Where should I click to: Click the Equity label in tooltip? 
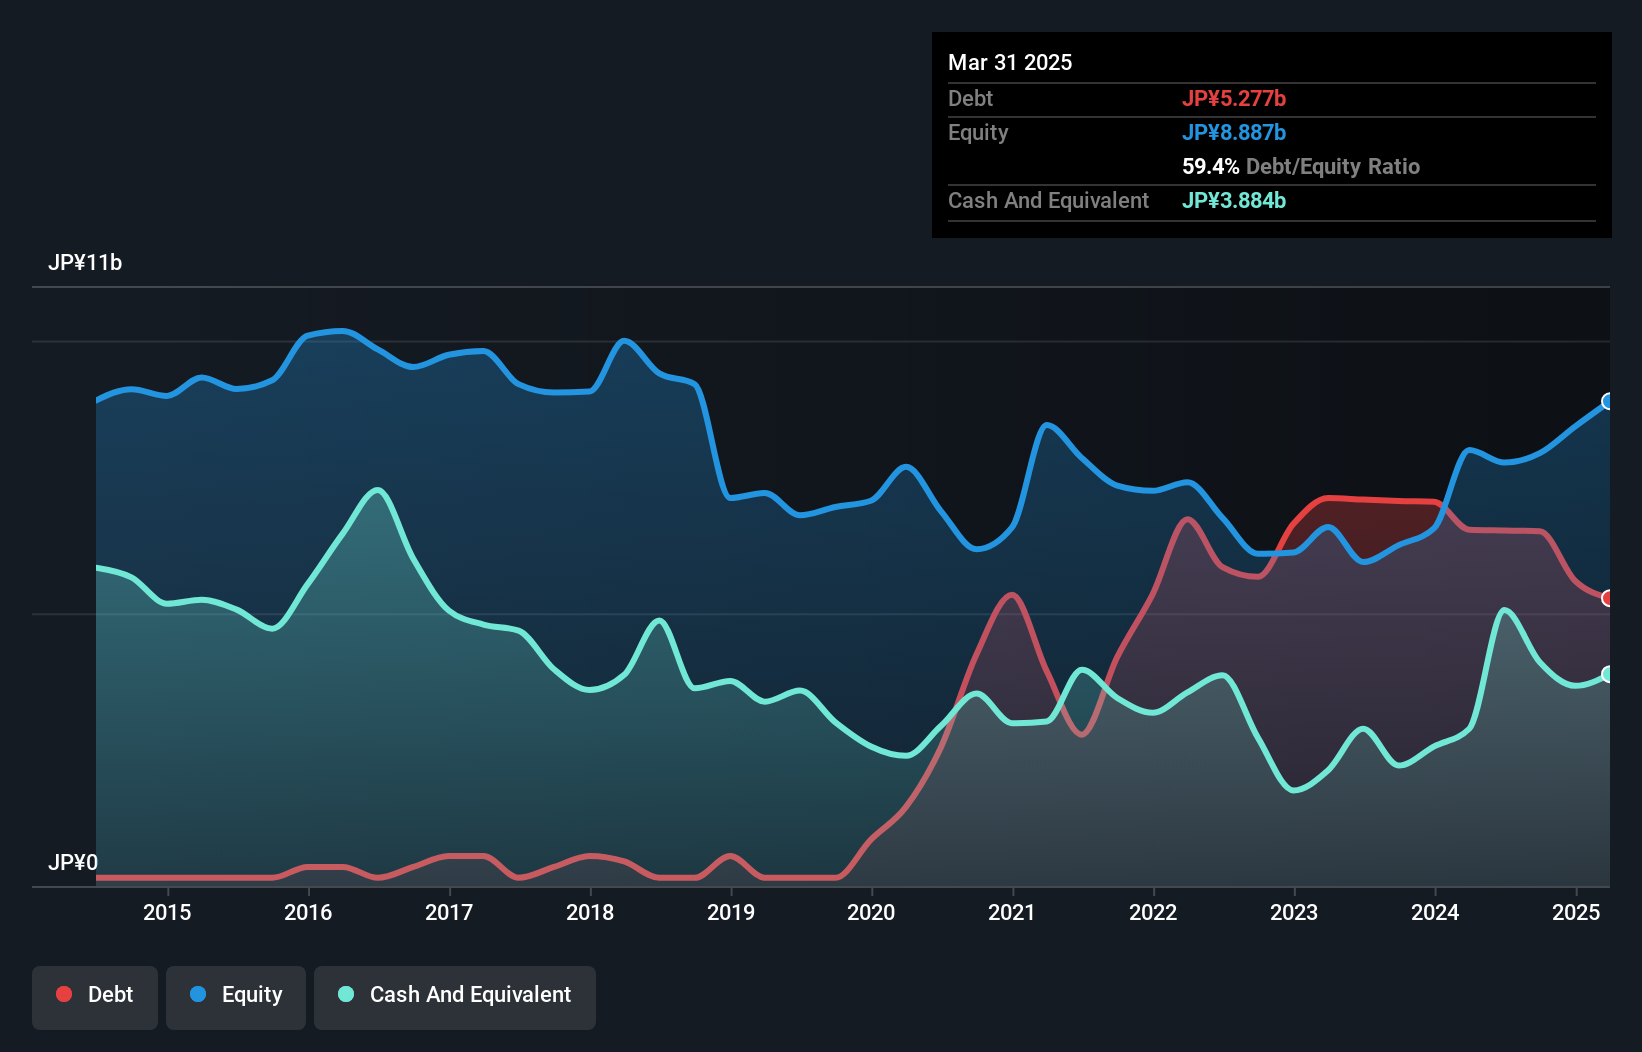point(978,133)
